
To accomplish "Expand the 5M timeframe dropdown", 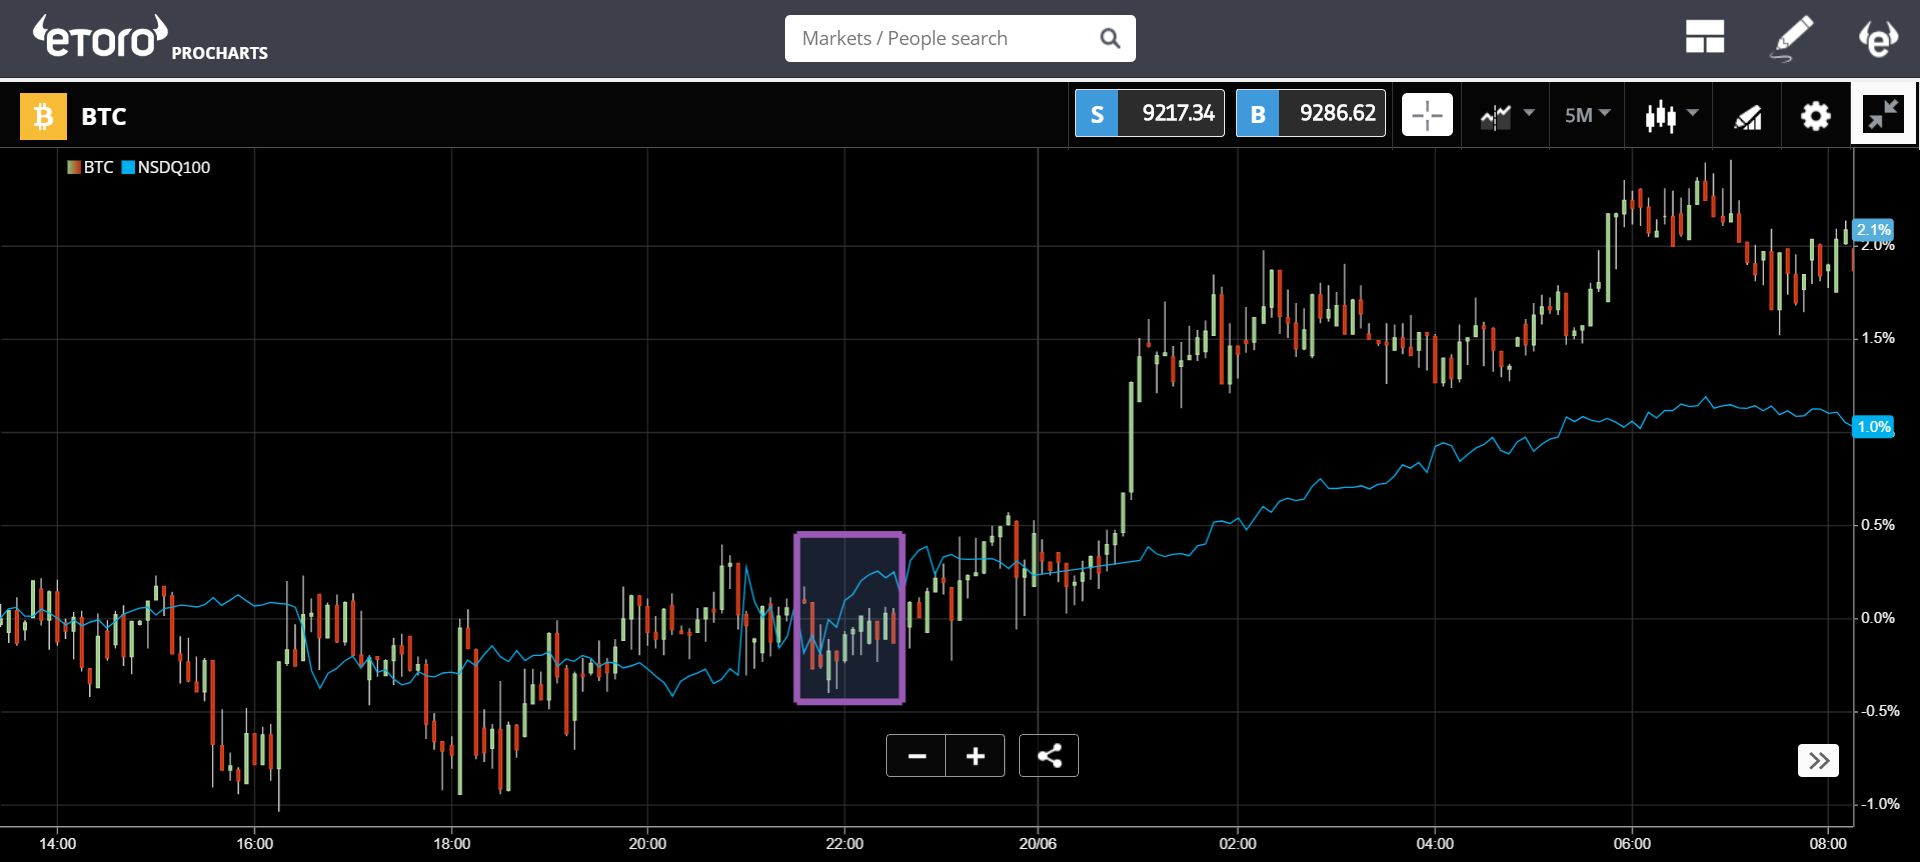I will point(1587,115).
